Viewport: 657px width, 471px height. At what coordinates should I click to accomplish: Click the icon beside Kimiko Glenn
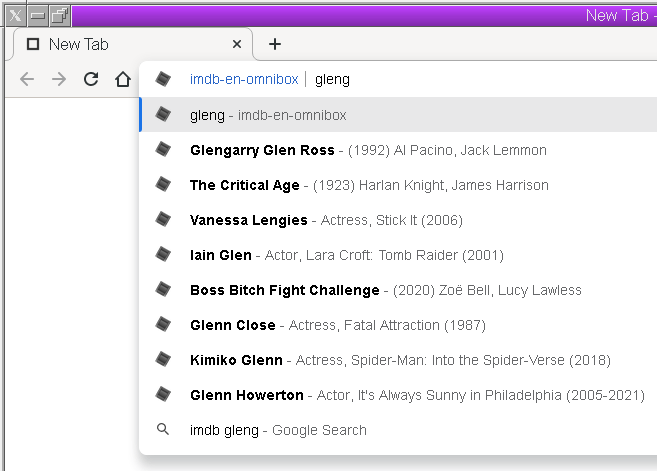163,359
